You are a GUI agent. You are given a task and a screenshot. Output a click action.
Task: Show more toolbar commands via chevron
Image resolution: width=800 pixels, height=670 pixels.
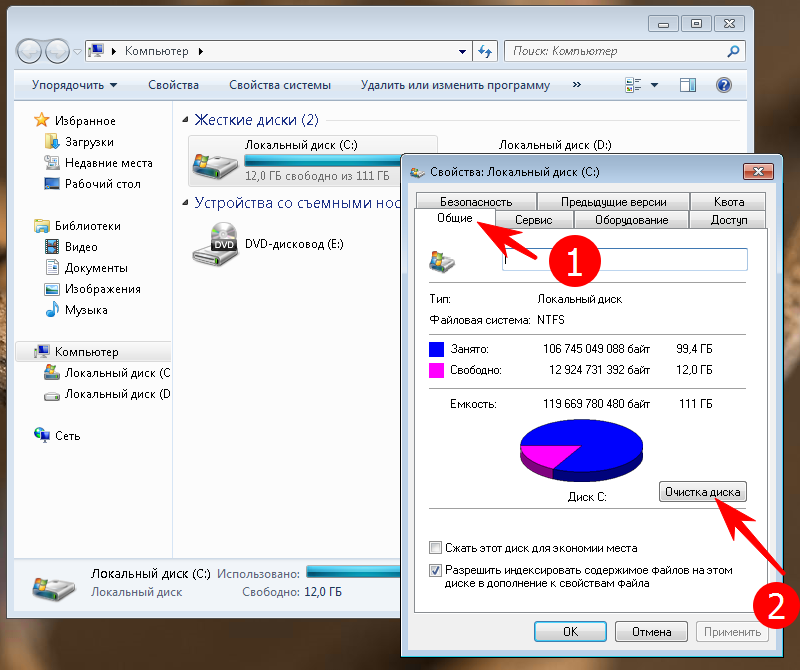[577, 85]
